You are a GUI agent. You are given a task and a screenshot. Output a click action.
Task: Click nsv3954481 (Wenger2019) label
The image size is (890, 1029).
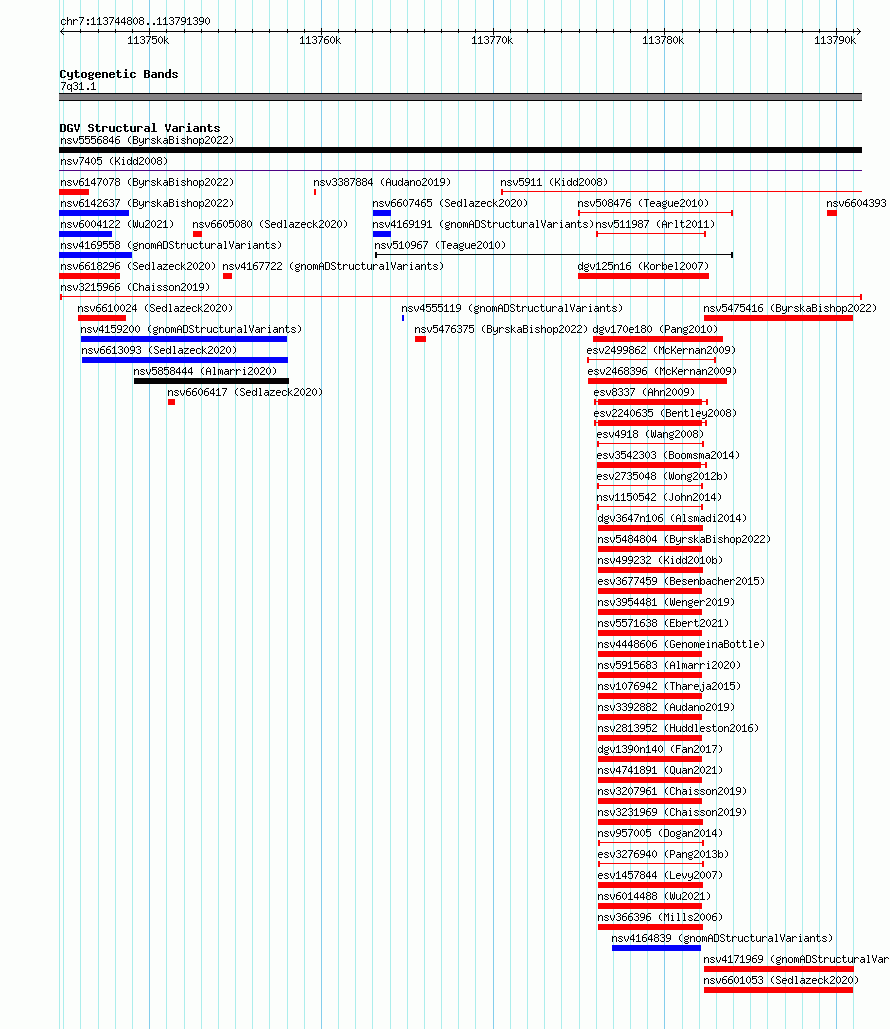click(666, 602)
